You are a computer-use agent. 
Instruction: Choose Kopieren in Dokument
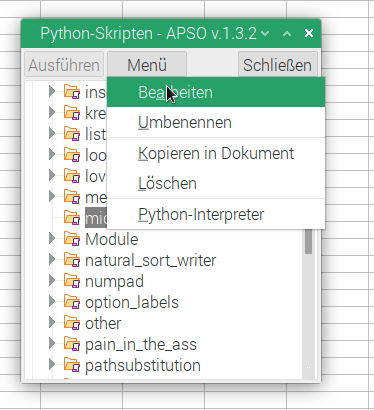point(216,153)
